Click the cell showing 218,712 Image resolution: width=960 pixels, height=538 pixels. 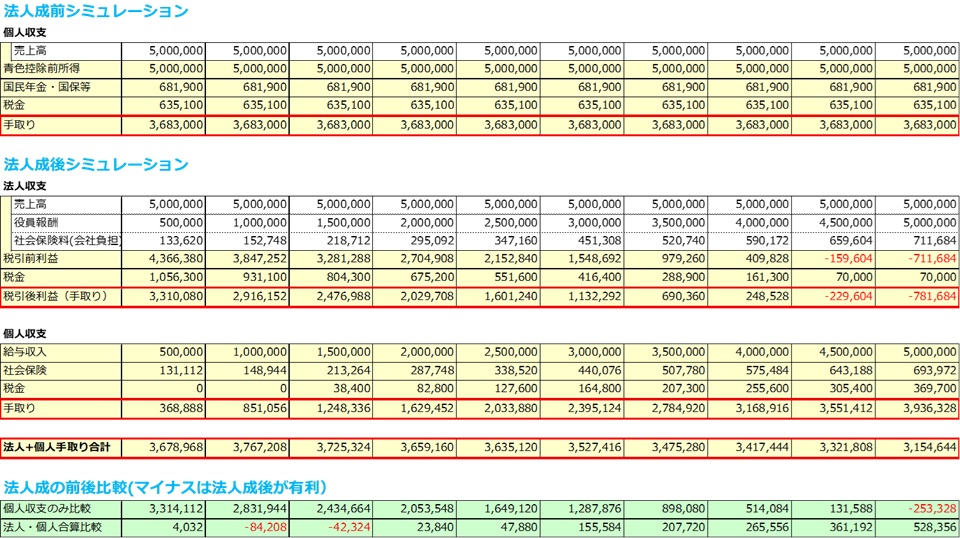point(331,241)
